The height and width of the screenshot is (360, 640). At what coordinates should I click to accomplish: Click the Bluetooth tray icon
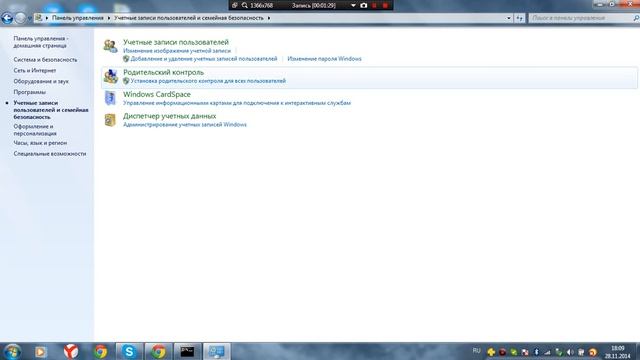point(536,352)
